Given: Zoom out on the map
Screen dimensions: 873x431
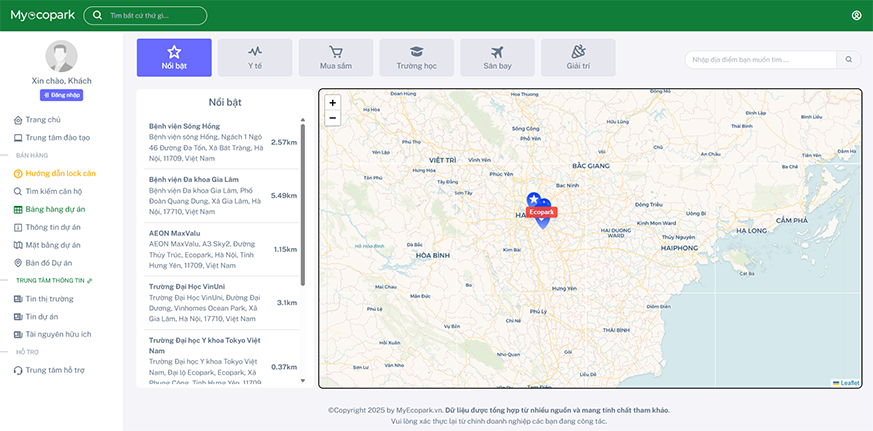Looking at the screenshot, I should [332, 118].
